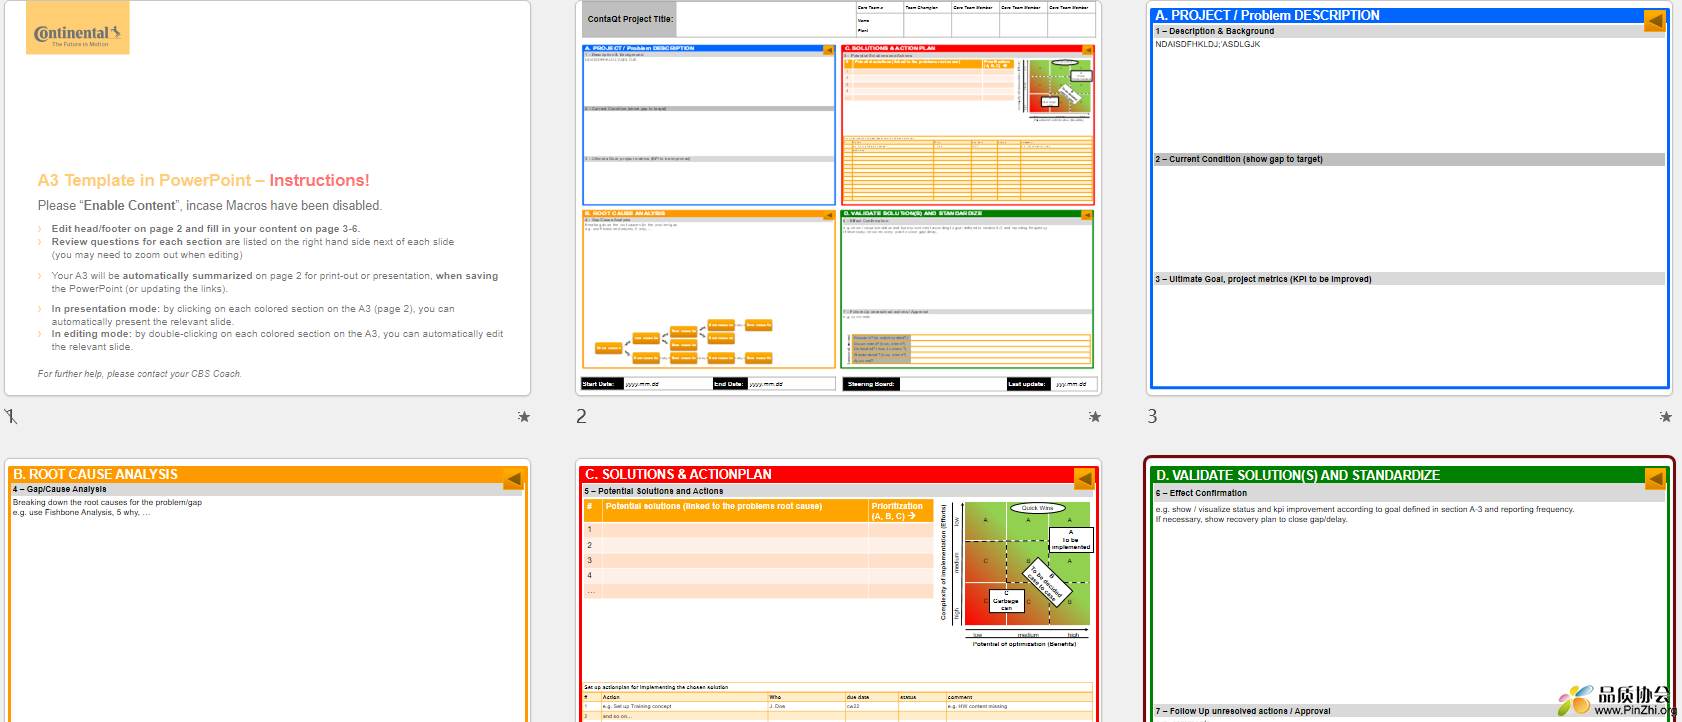Screen dimensions: 1682x722
Task: Click the 'NDAISDFHKLDJ;'ASDLGJK' text on slide 3
Action: point(1207,44)
